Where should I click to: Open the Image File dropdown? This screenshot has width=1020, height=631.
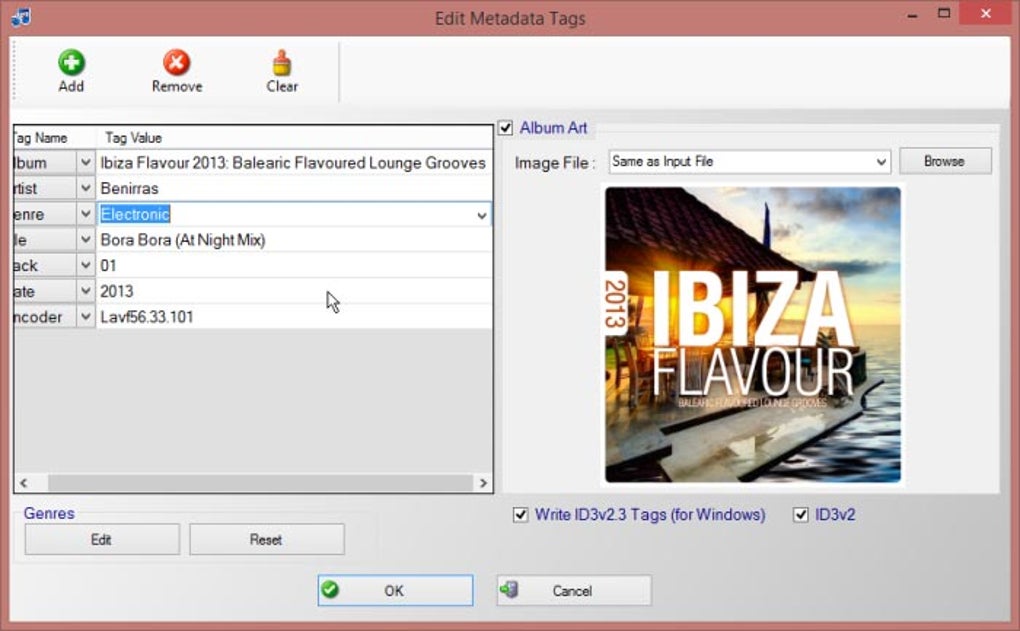881,162
